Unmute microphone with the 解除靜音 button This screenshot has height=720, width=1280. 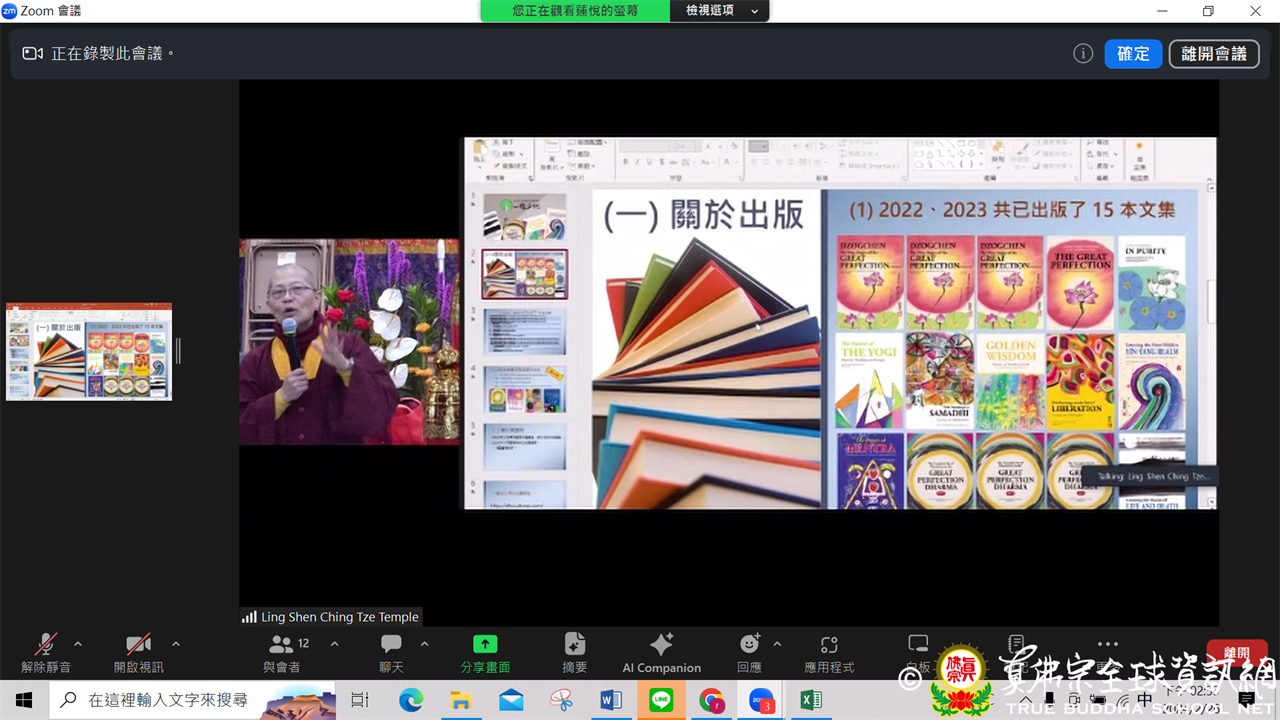pyautogui.click(x=45, y=652)
